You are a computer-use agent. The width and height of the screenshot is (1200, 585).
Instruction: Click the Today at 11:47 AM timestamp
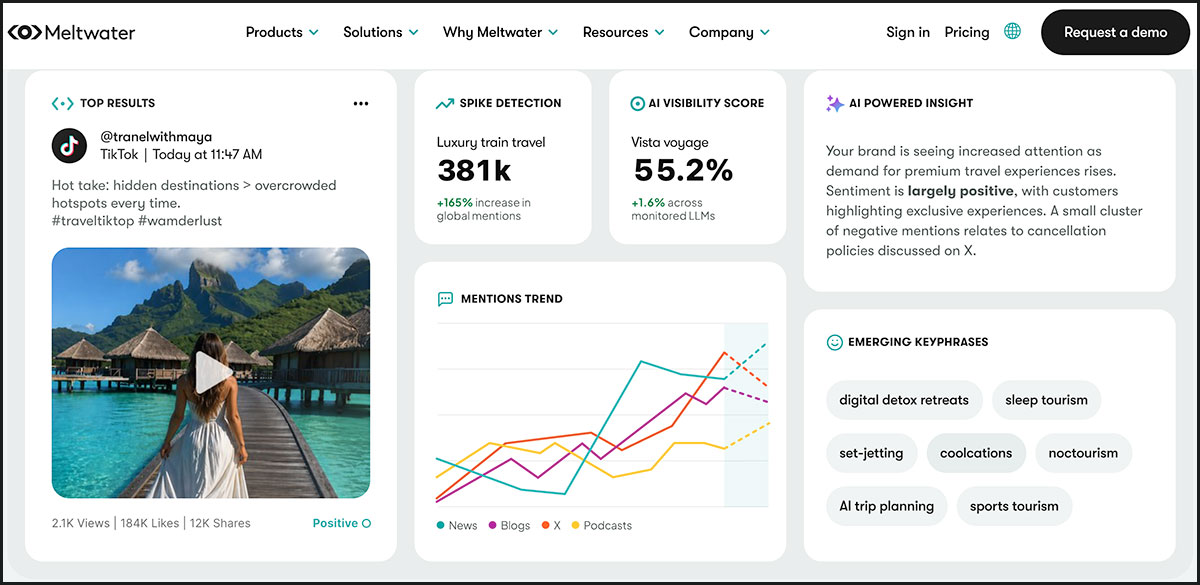[208, 155]
